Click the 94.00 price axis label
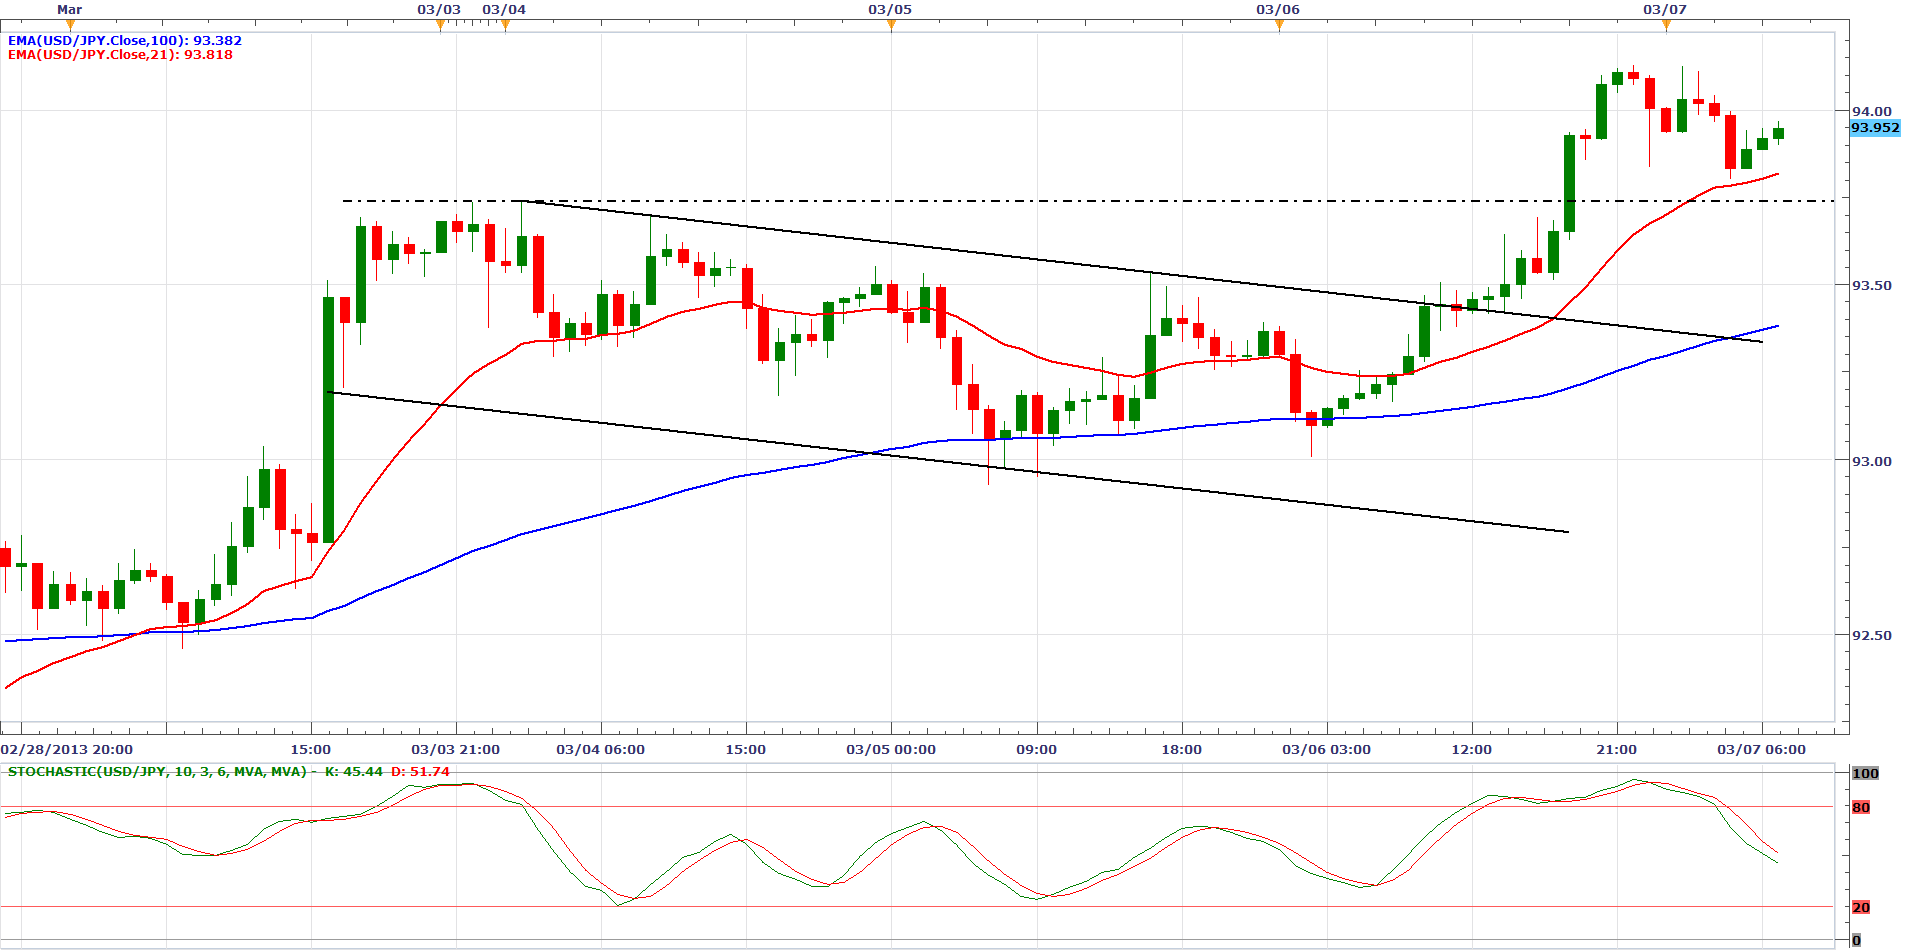 point(1871,112)
